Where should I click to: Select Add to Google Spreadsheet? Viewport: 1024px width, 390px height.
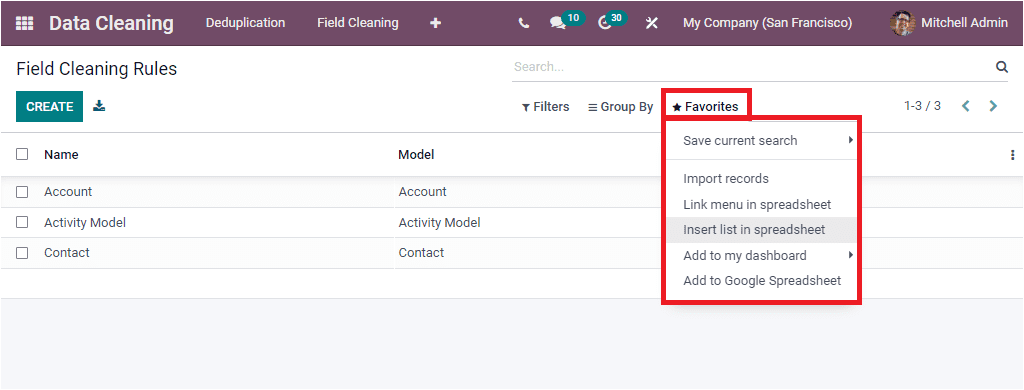[x=761, y=281]
